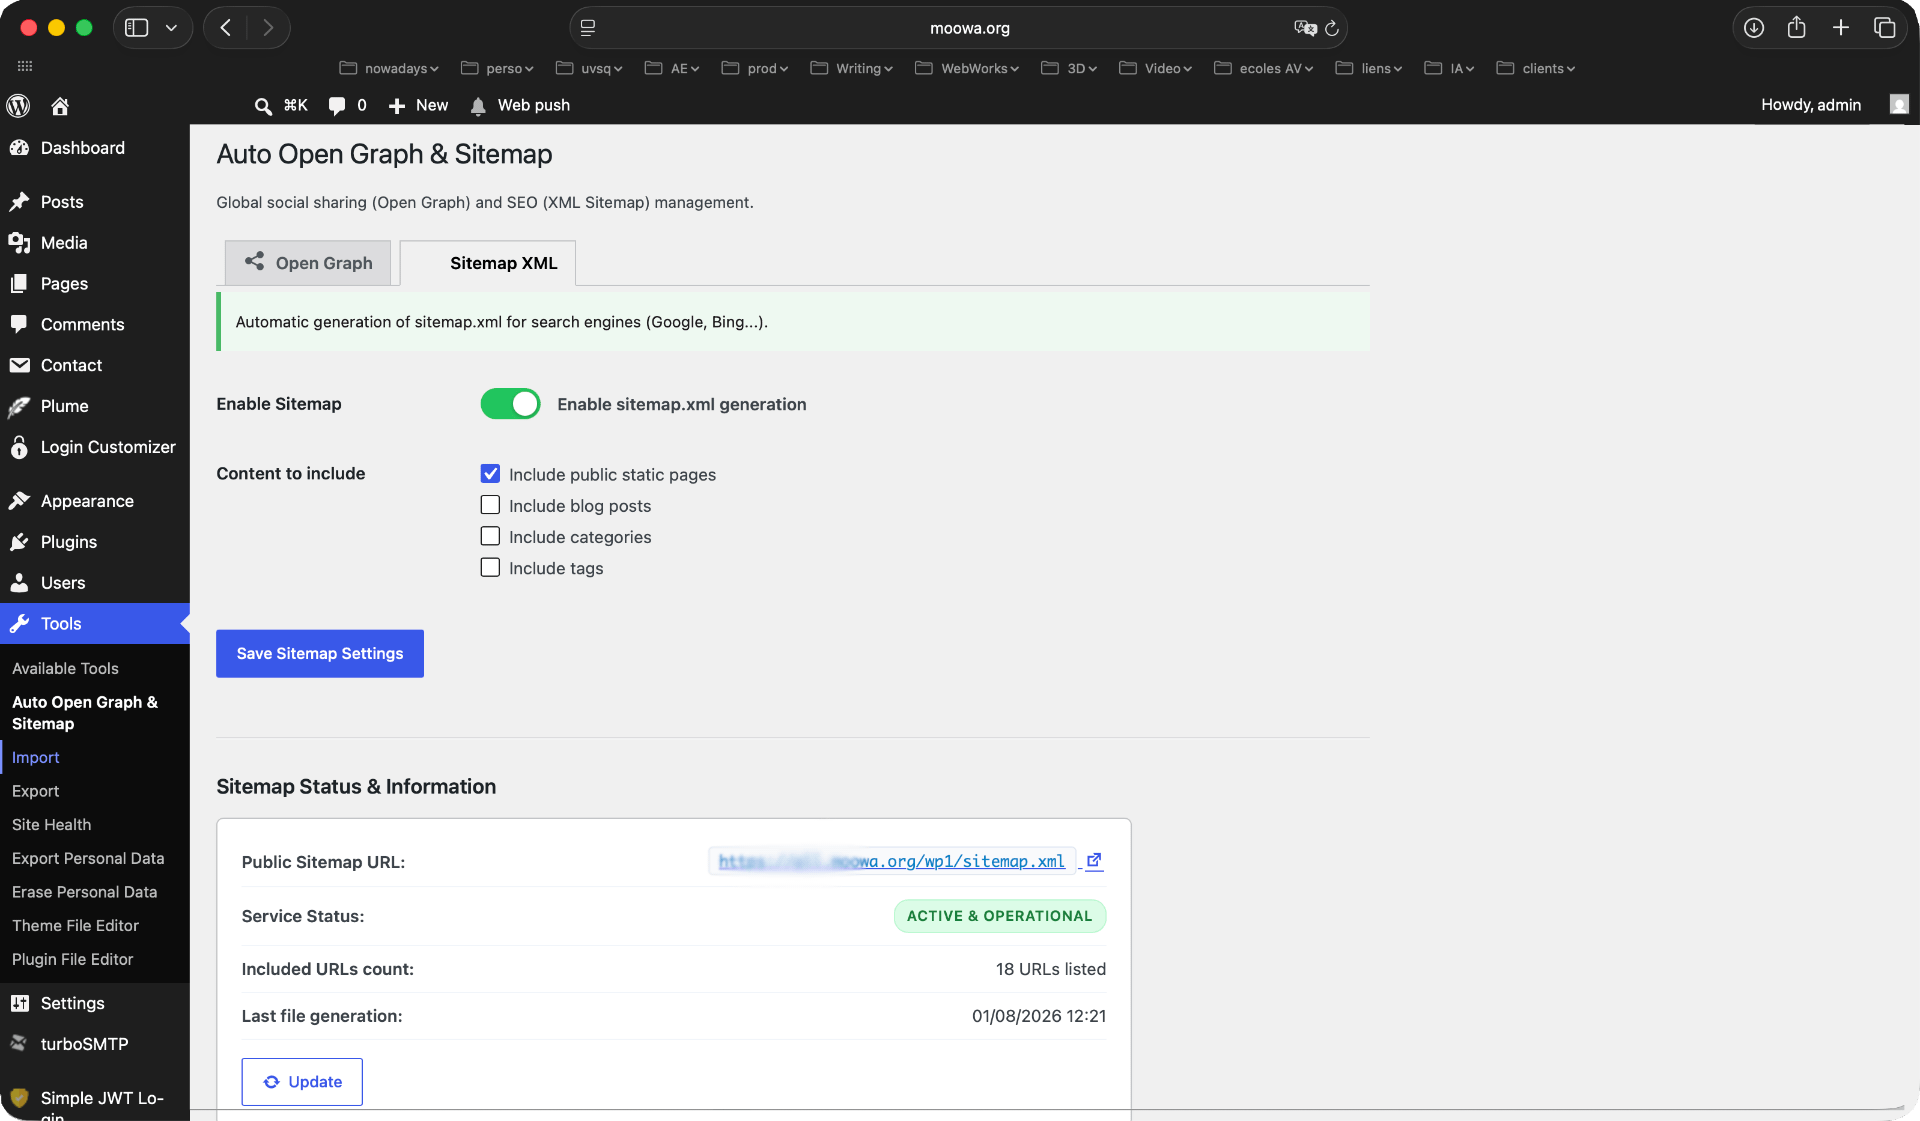Click Howdy, admin account link

click(x=1811, y=105)
